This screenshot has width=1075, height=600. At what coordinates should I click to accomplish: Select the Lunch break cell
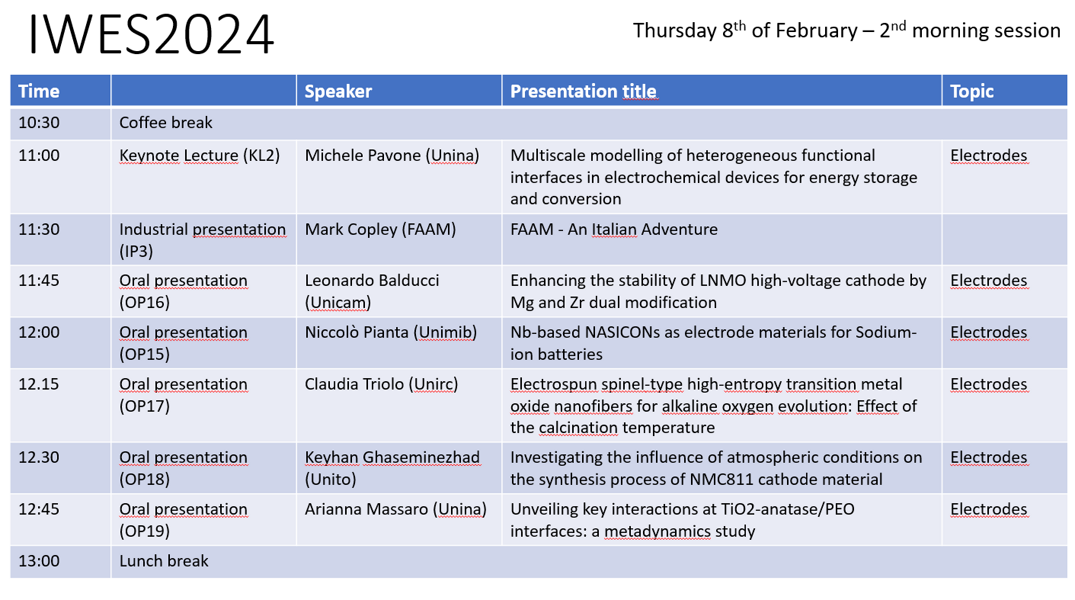pos(164,561)
